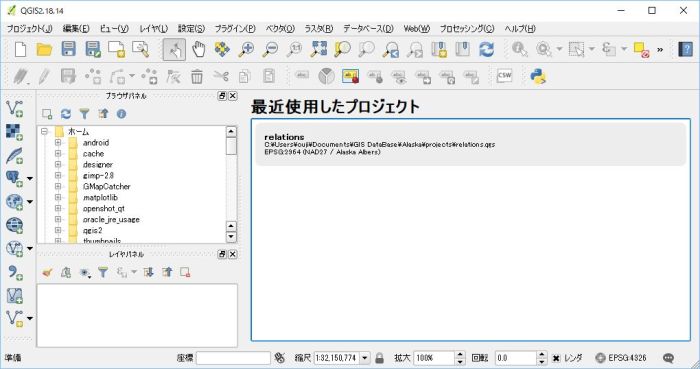Click the CSW MetaSearch icon
Screen dimensions: 700x369
pos(504,76)
